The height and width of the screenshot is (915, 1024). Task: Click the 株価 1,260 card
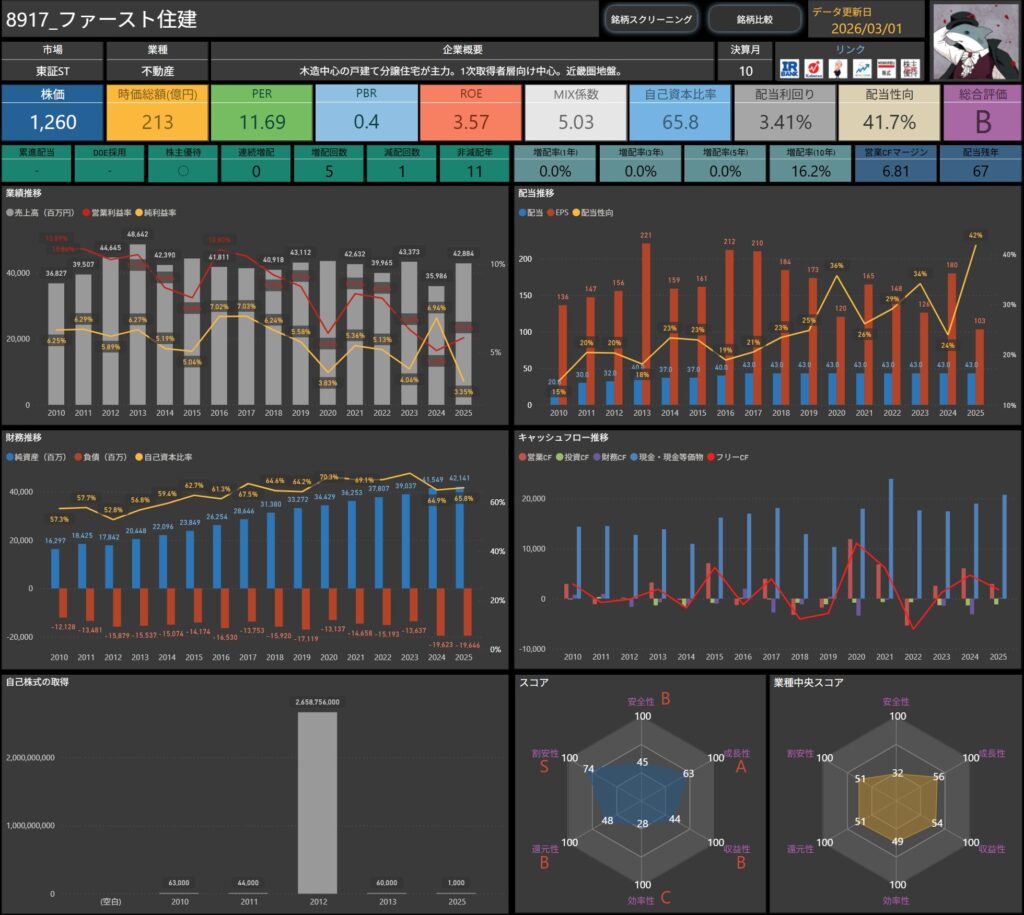point(52,112)
